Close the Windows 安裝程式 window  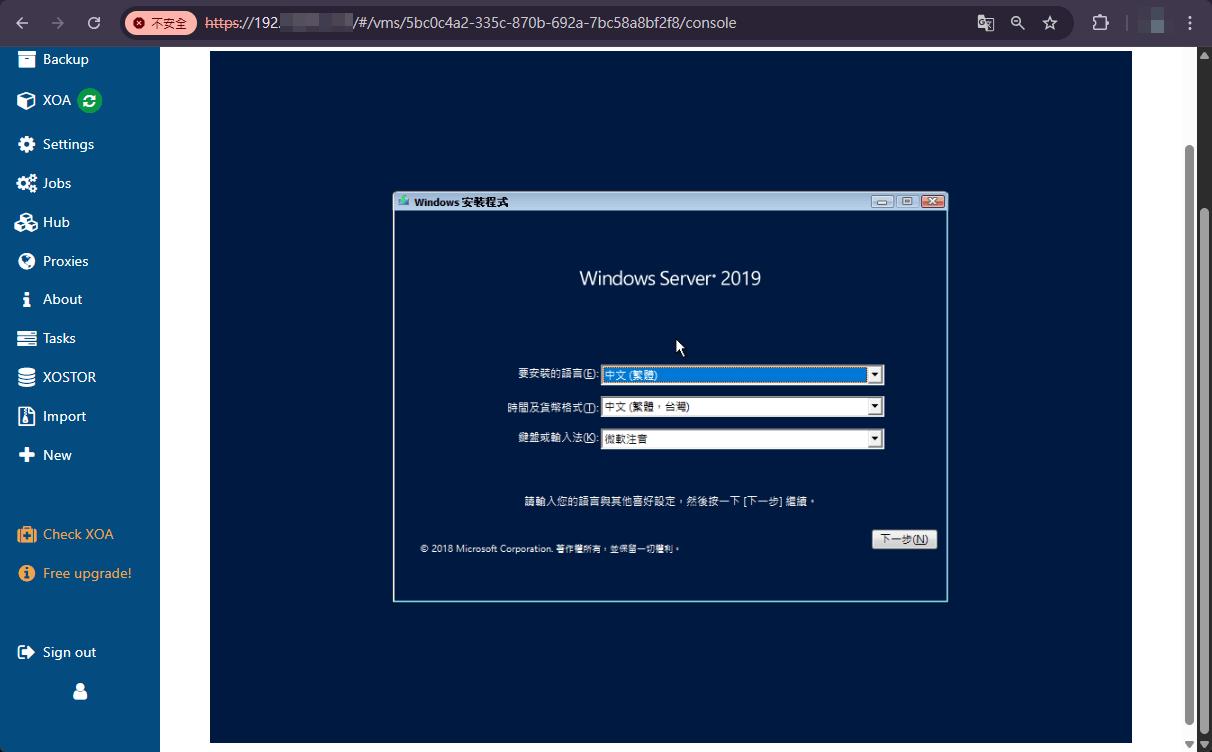pos(933,201)
